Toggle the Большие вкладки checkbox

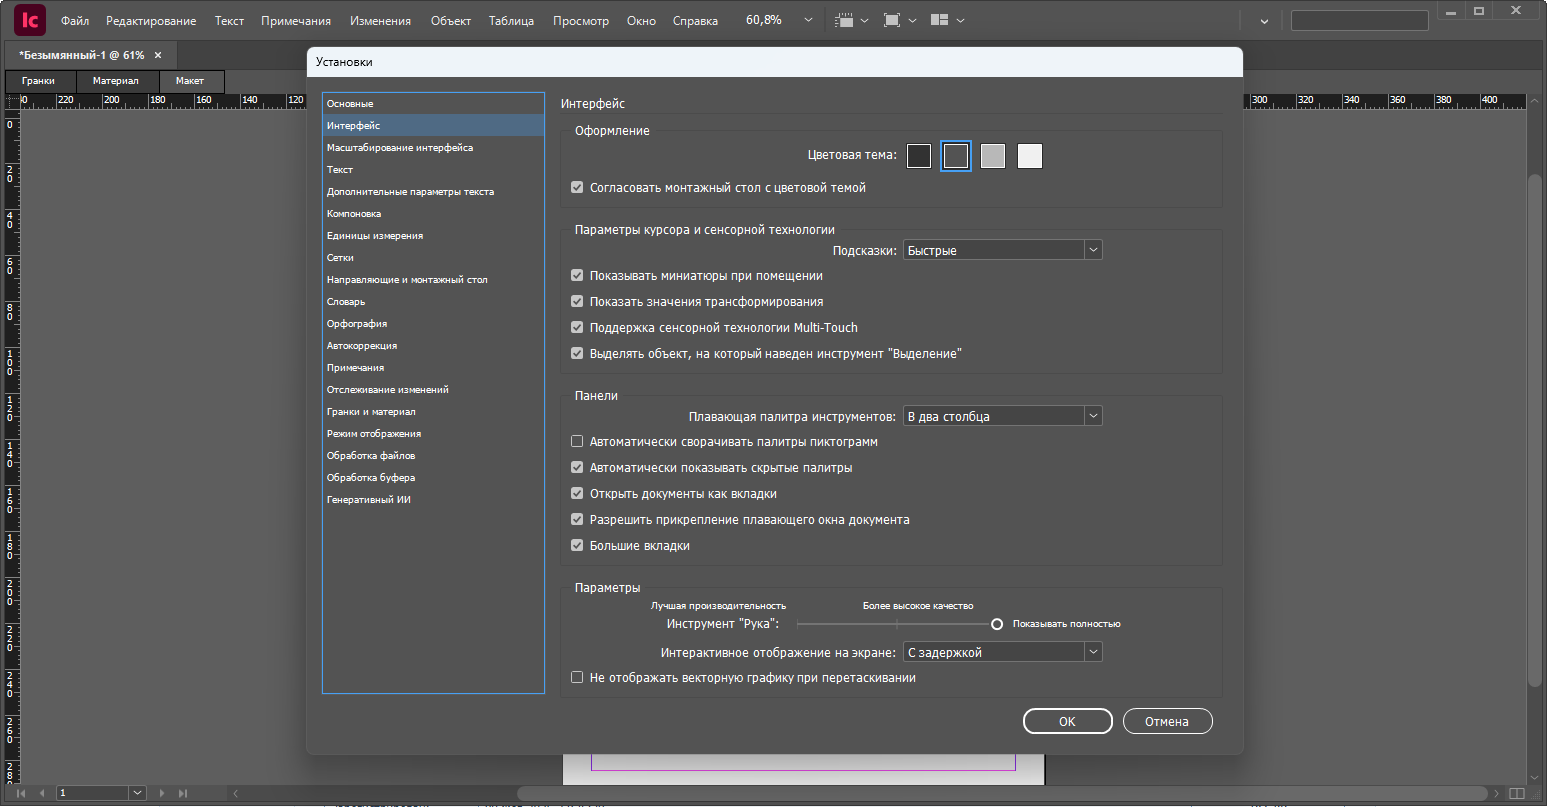[577, 545]
